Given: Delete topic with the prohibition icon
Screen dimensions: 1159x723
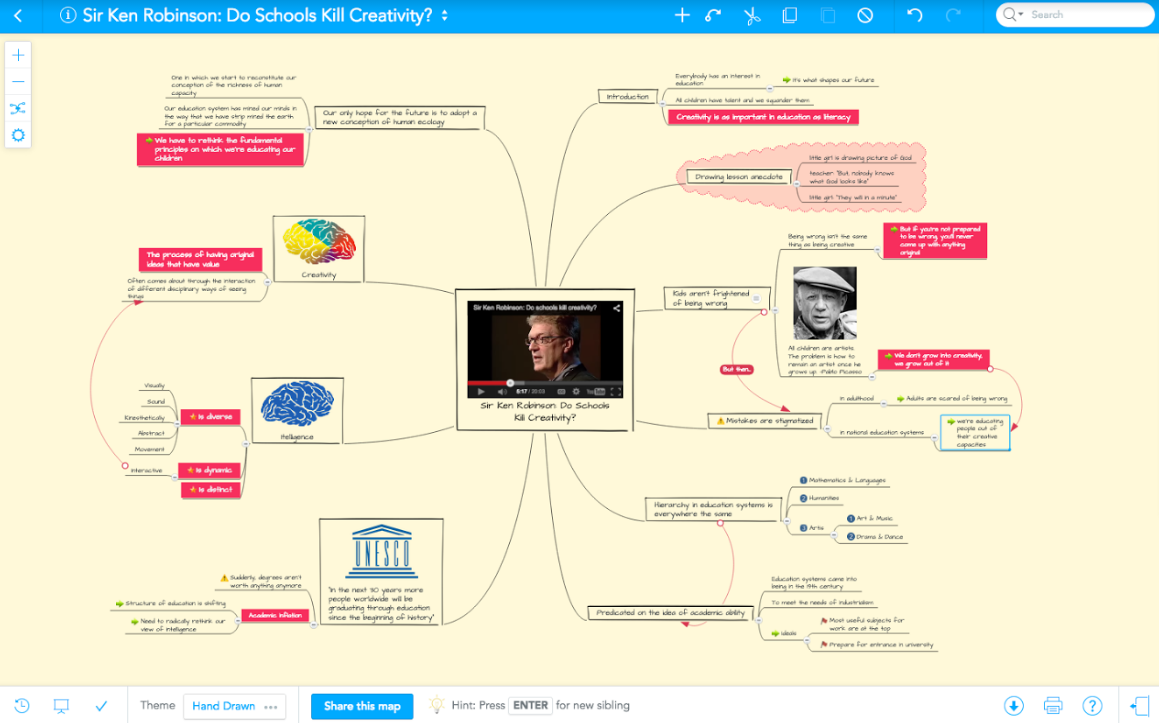Looking at the screenshot, I should click(865, 16).
